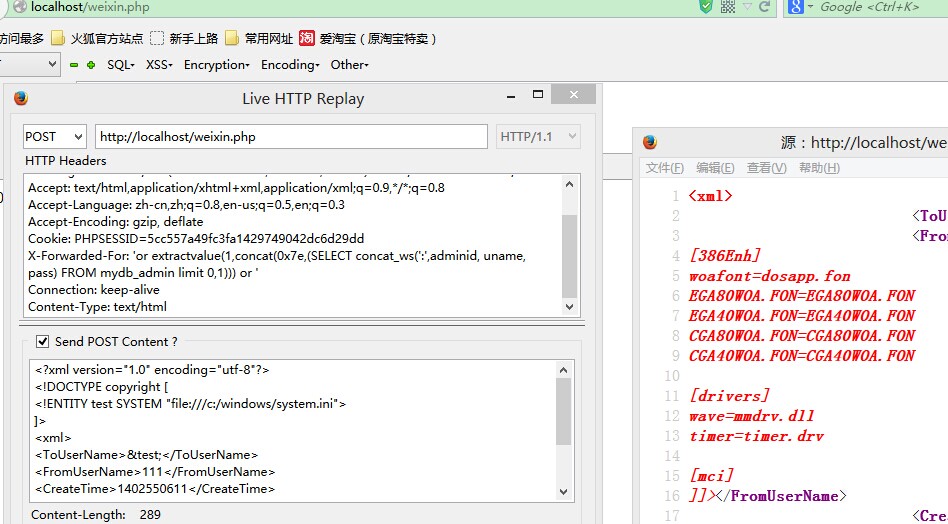
Task: Click Firefox icon in Live HTTP Replay title
Action: tap(21, 98)
